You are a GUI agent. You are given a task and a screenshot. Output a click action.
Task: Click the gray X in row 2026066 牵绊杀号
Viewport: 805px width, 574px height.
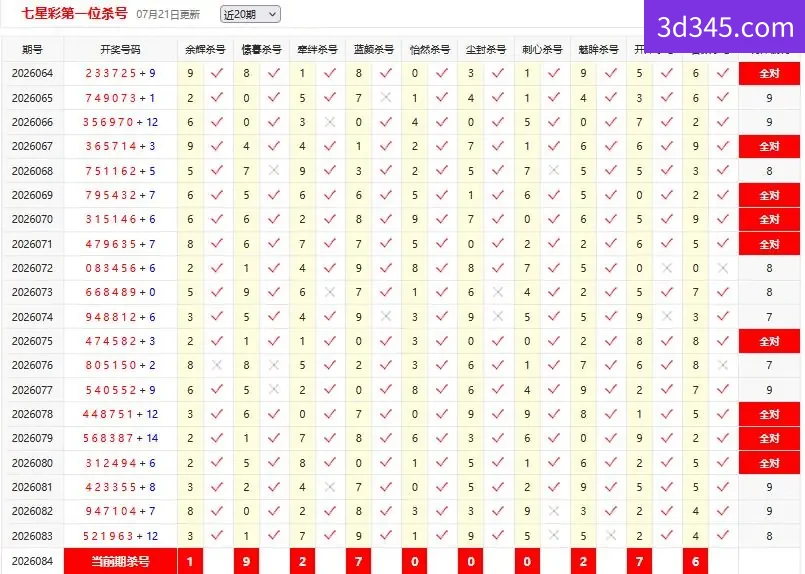point(330,122)
